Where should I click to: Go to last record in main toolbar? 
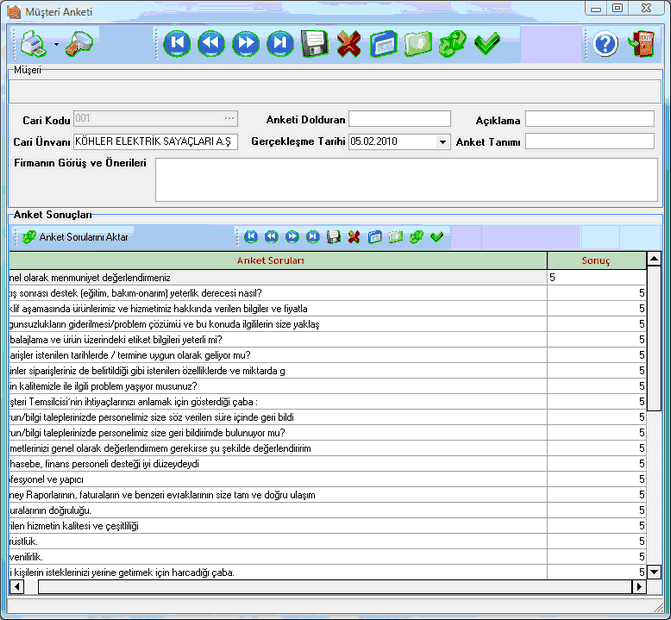pos(280,43)
